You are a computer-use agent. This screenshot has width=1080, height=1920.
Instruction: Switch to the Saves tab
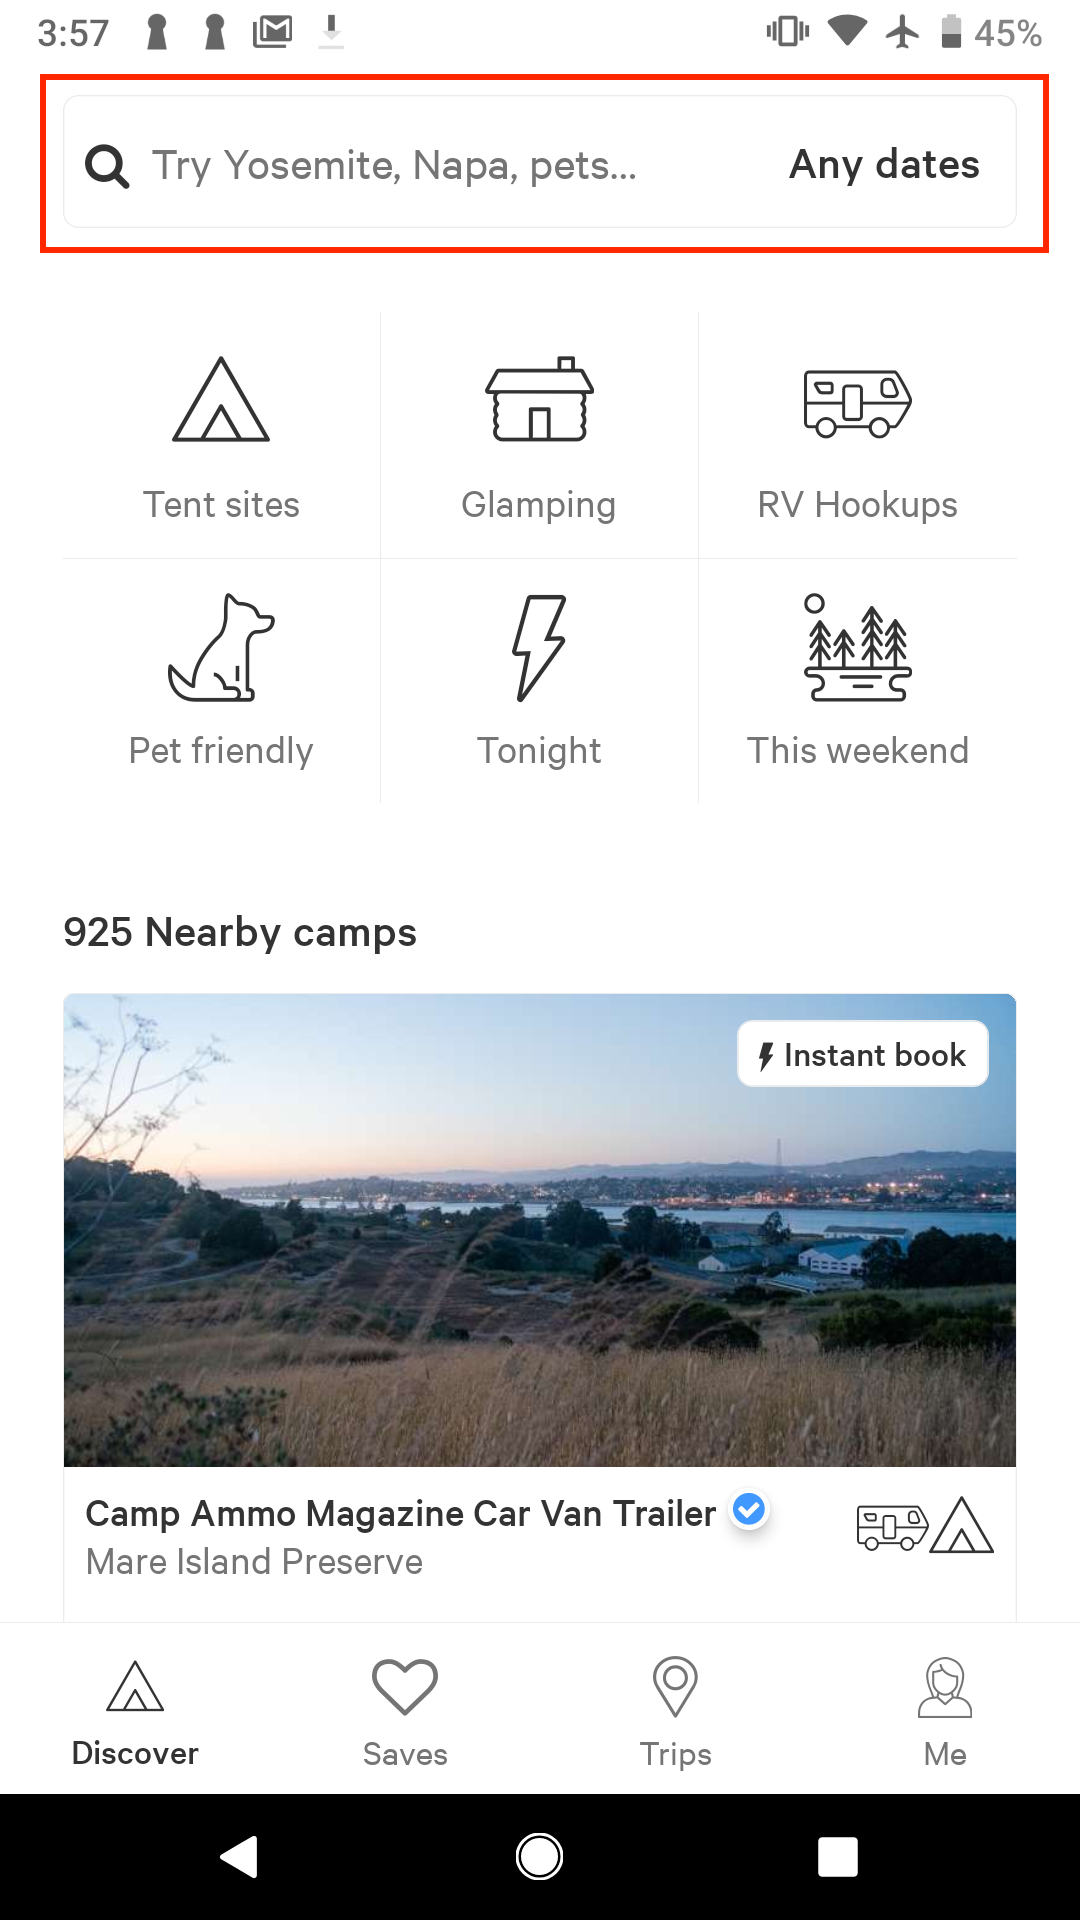coord(405,1712)
